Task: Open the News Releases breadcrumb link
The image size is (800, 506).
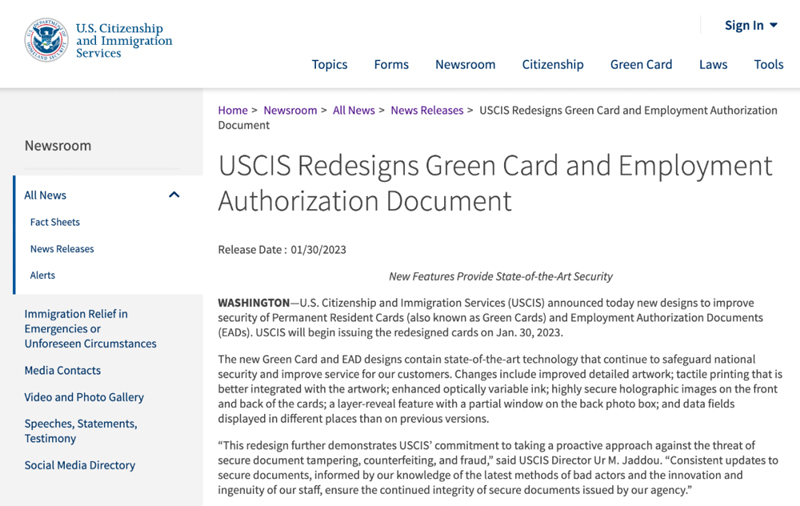Action: tap(427, 110)
